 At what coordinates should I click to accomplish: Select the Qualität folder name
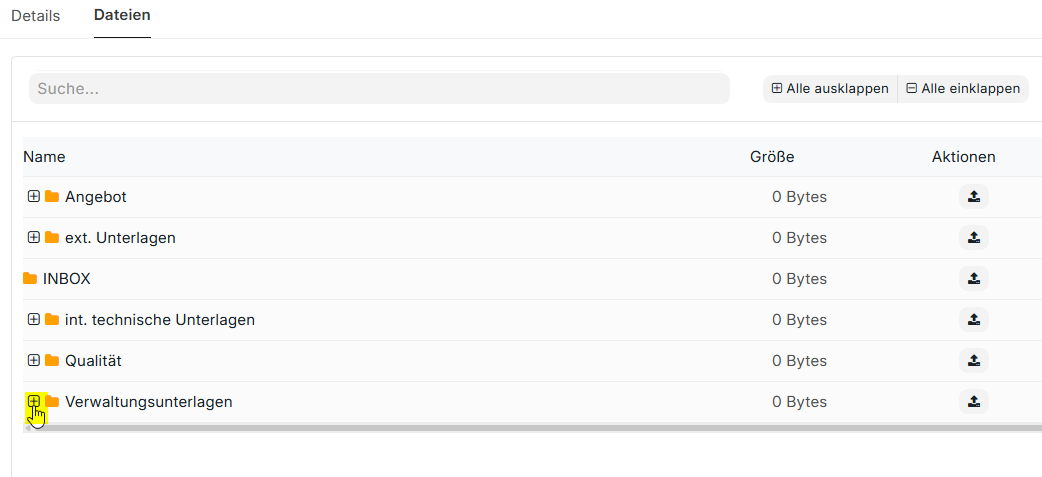coord(93,360)
